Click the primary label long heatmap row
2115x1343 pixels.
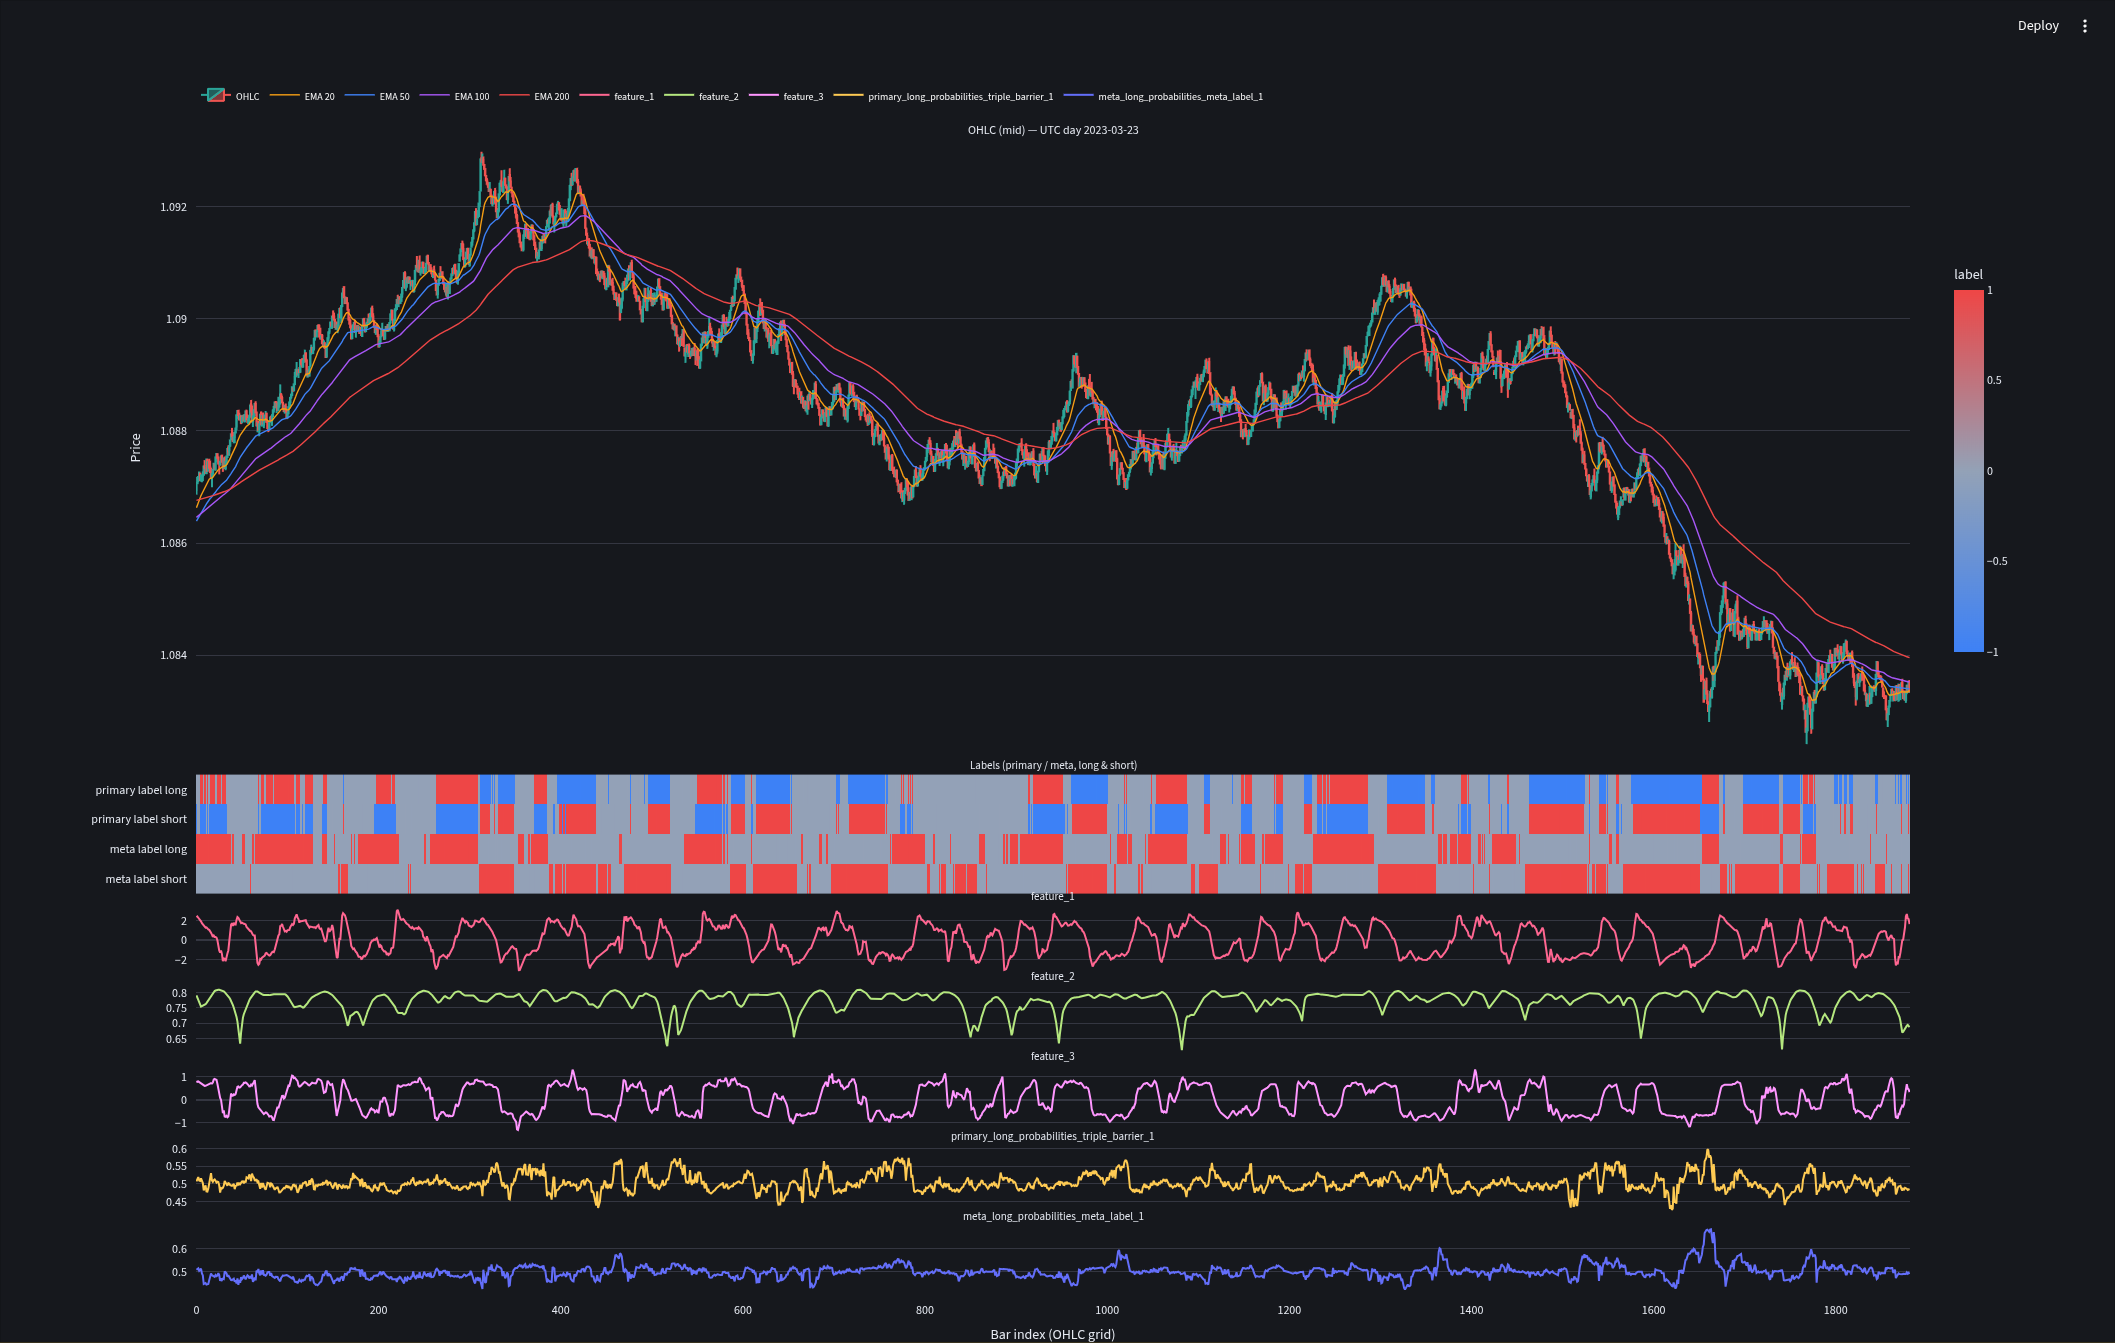(1053, 789)
